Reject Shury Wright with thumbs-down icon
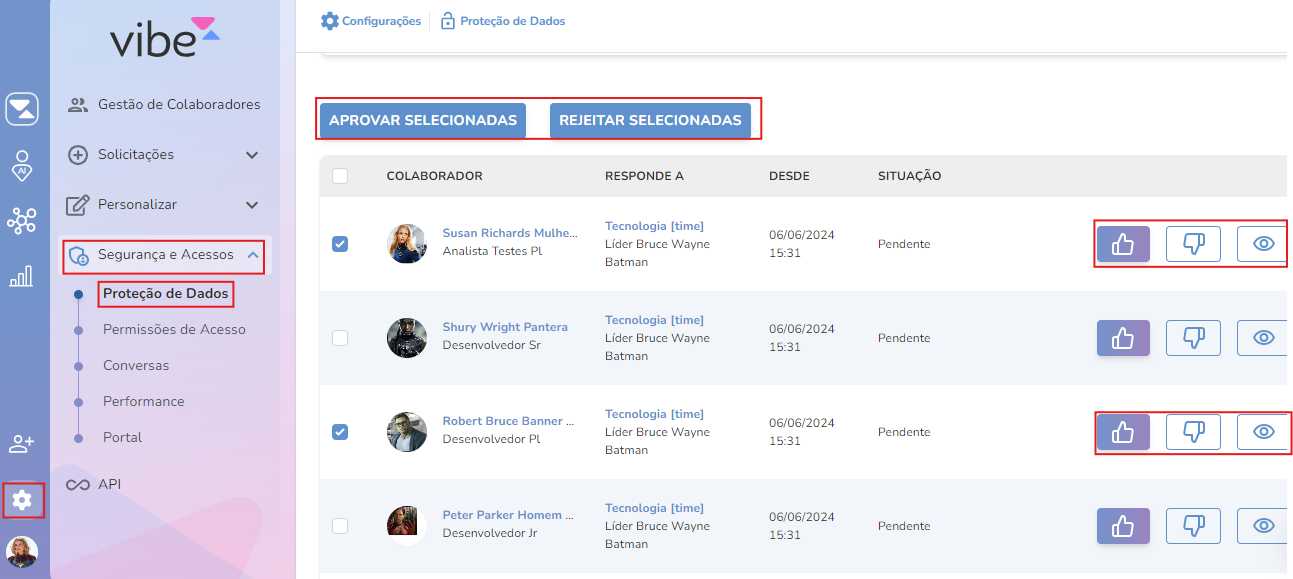This screenshot has width=1293, height=579. 1193,338
